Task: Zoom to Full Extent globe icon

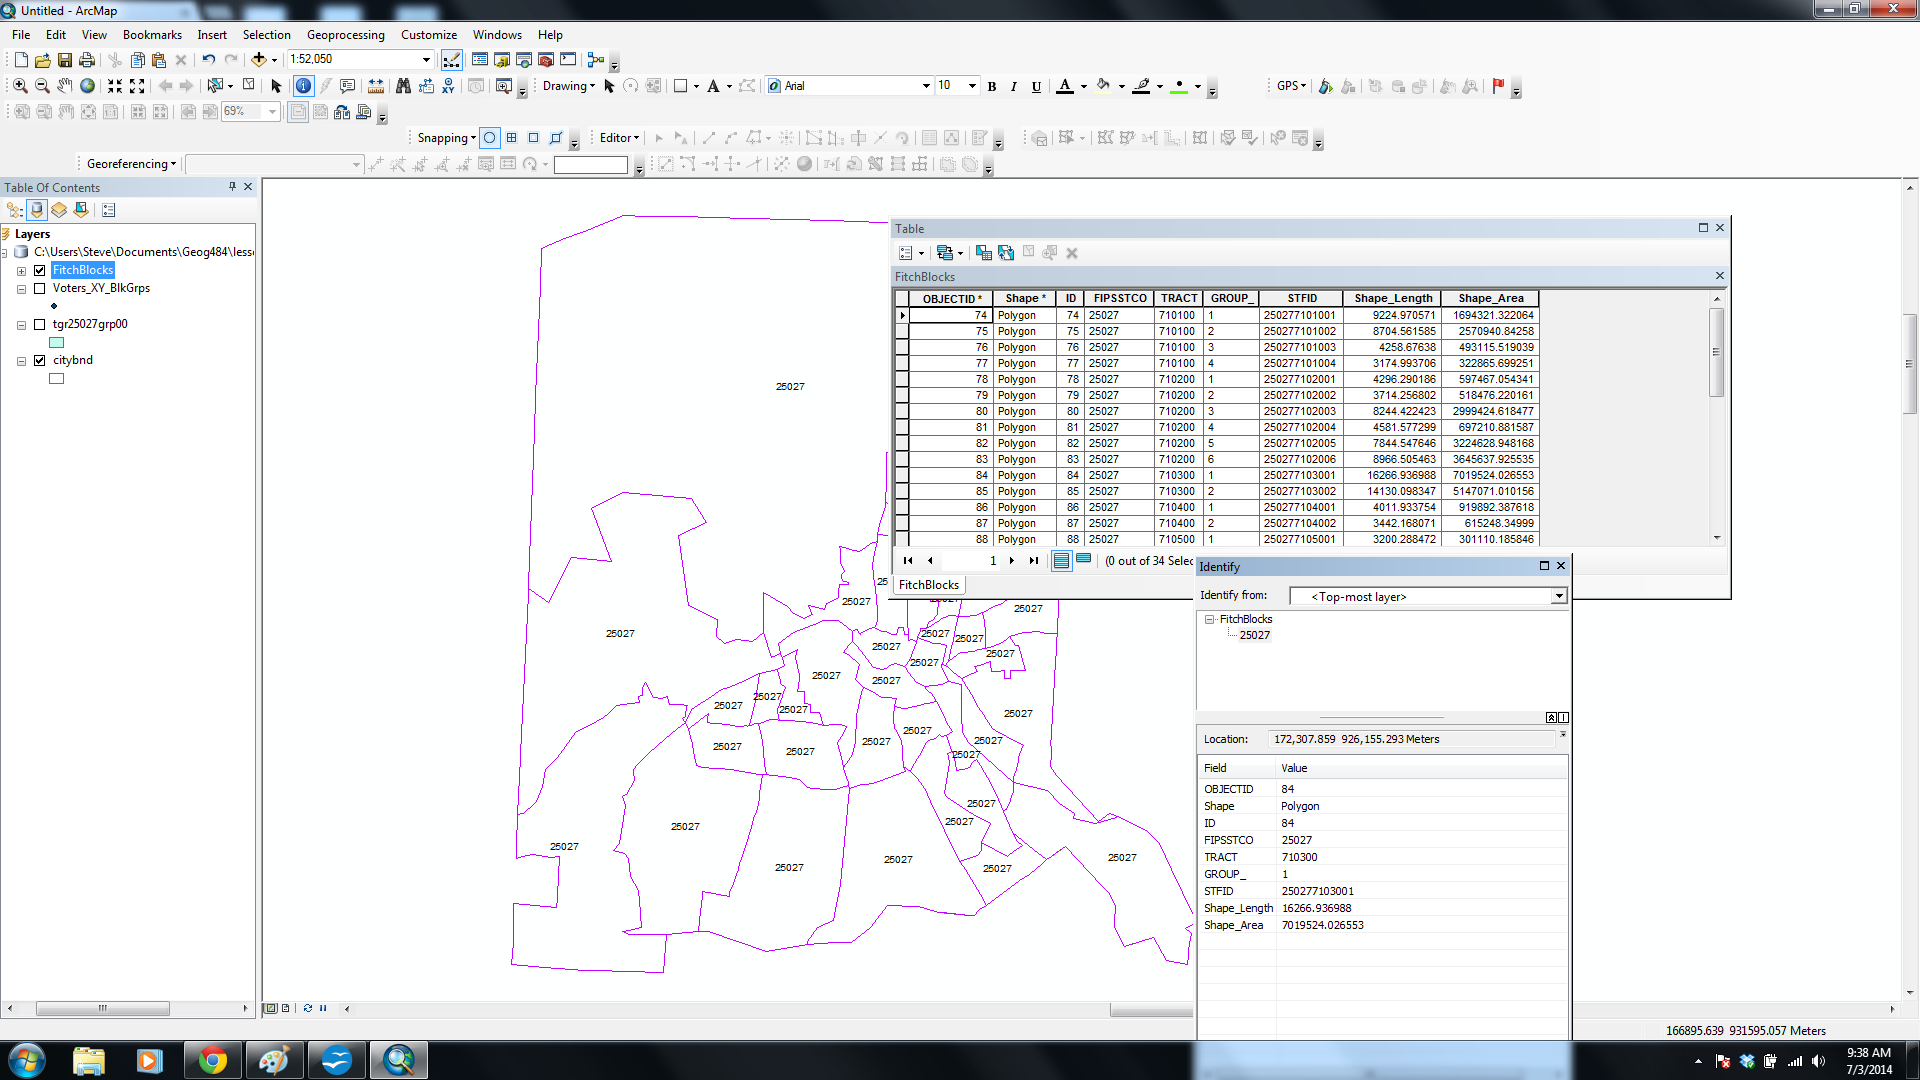Action: (87, 86)
